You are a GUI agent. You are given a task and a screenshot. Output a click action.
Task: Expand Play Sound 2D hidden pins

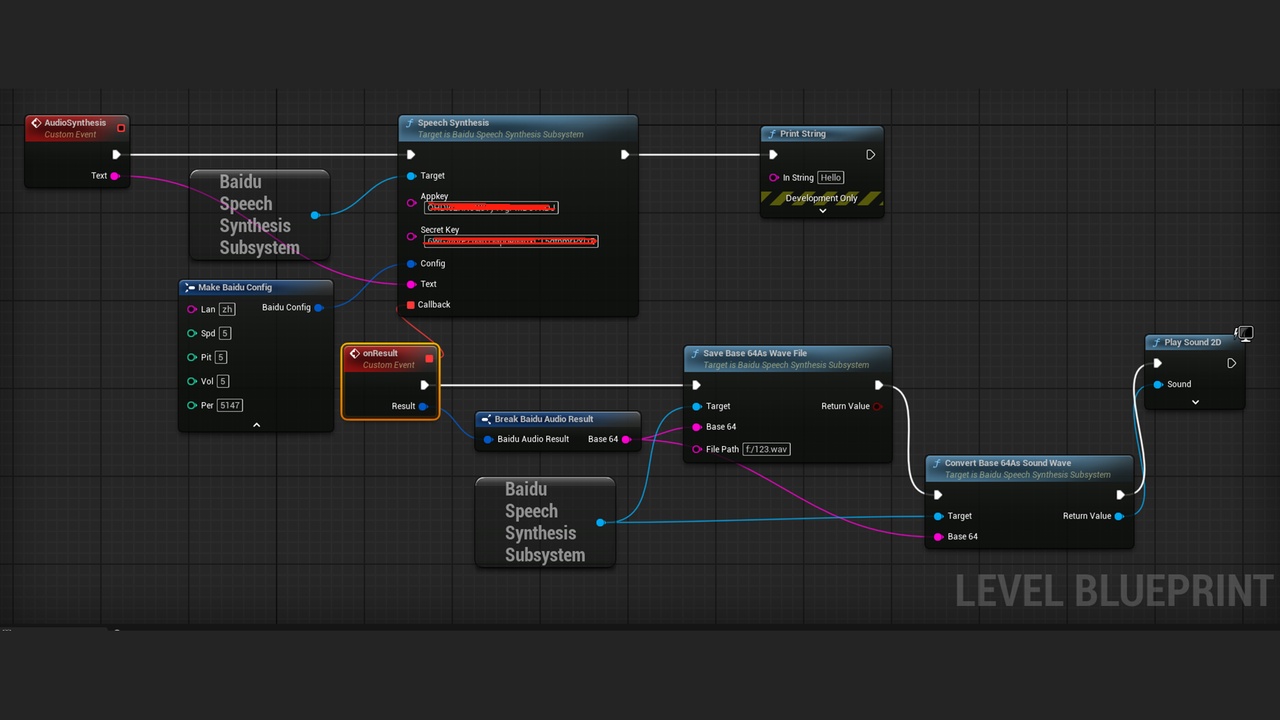(1195, 402)
